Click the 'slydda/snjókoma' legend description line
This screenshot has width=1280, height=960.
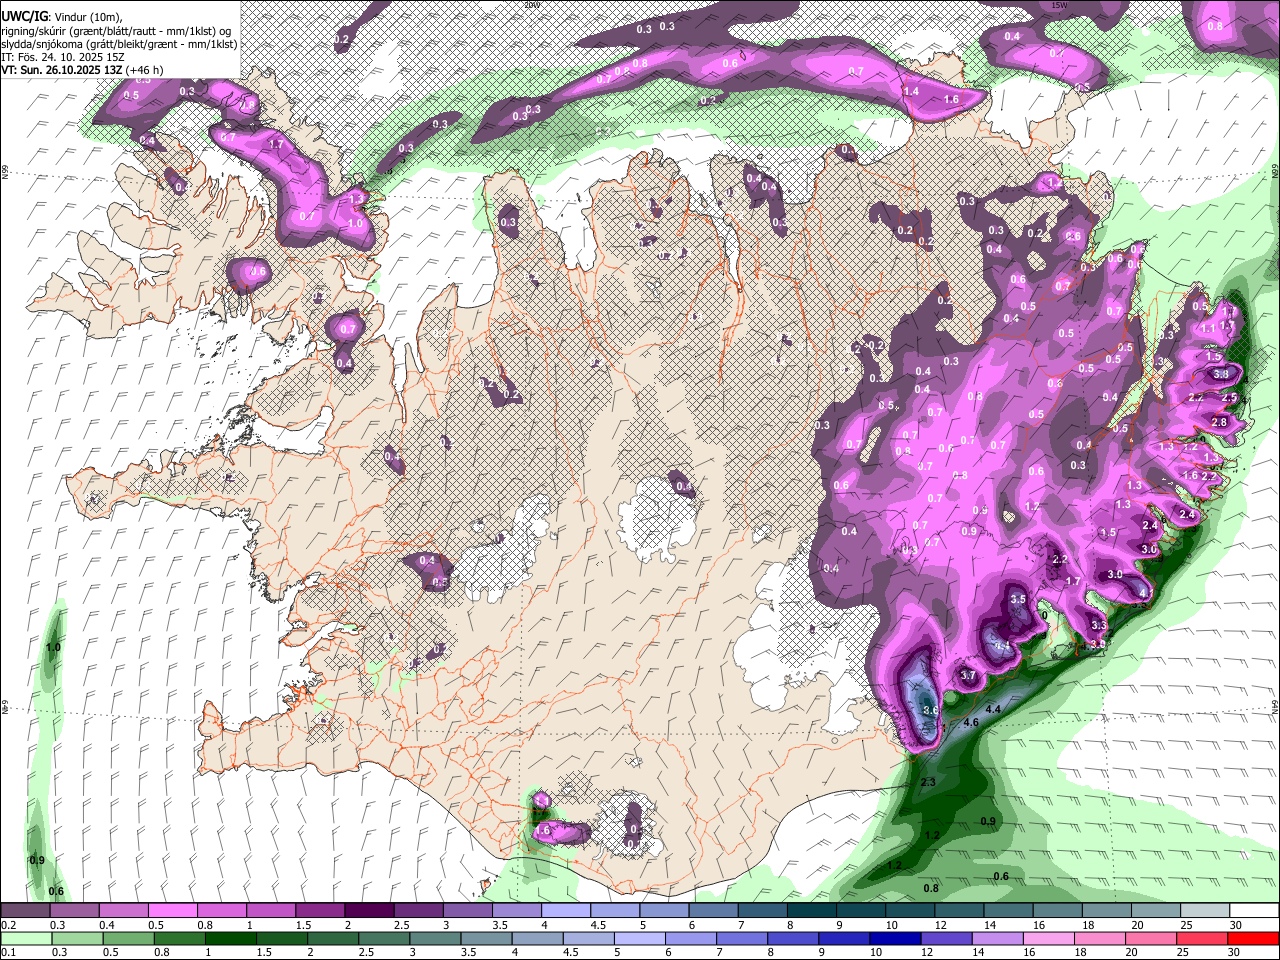119,44
